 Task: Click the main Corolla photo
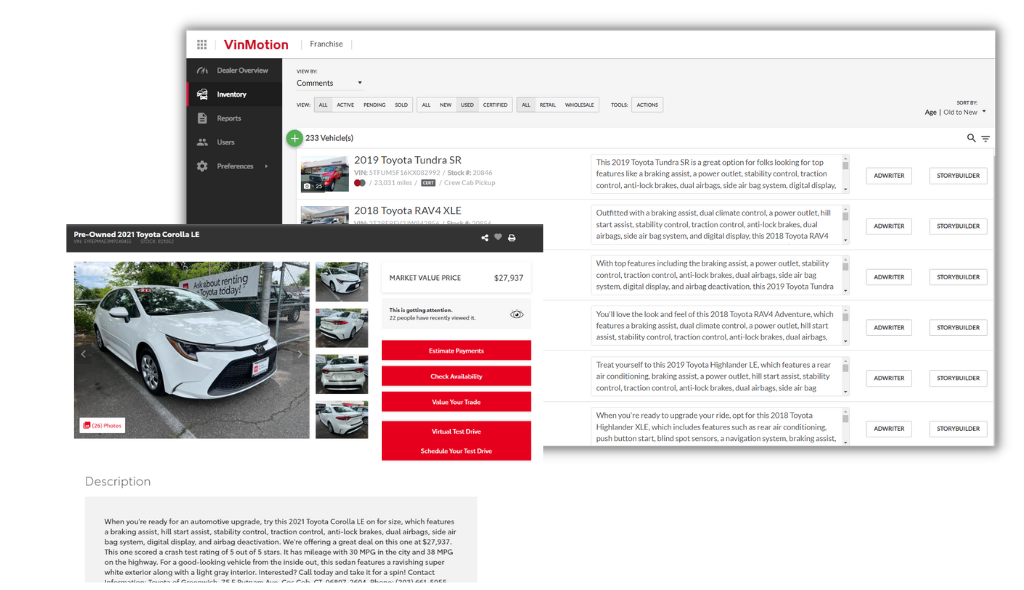(x=191, y=350)
